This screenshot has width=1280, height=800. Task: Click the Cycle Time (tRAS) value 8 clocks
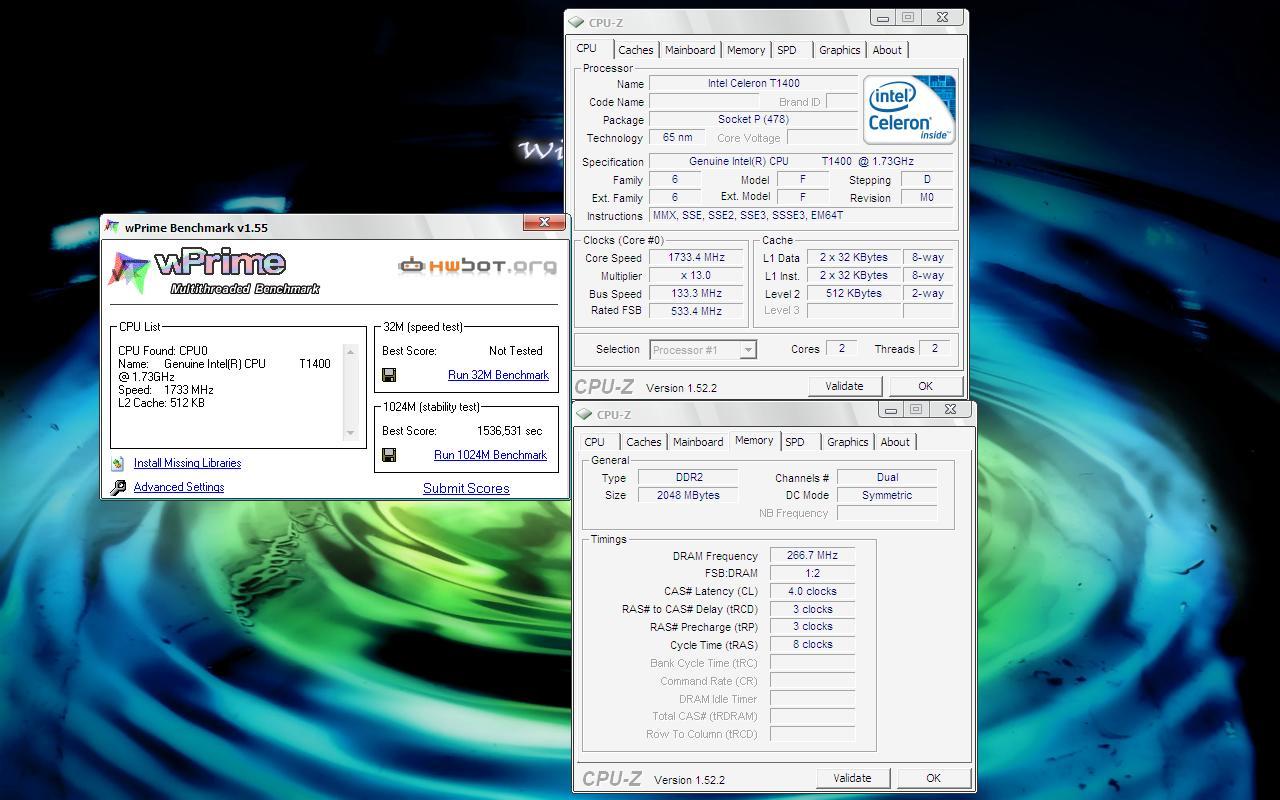tap(812, 645)
